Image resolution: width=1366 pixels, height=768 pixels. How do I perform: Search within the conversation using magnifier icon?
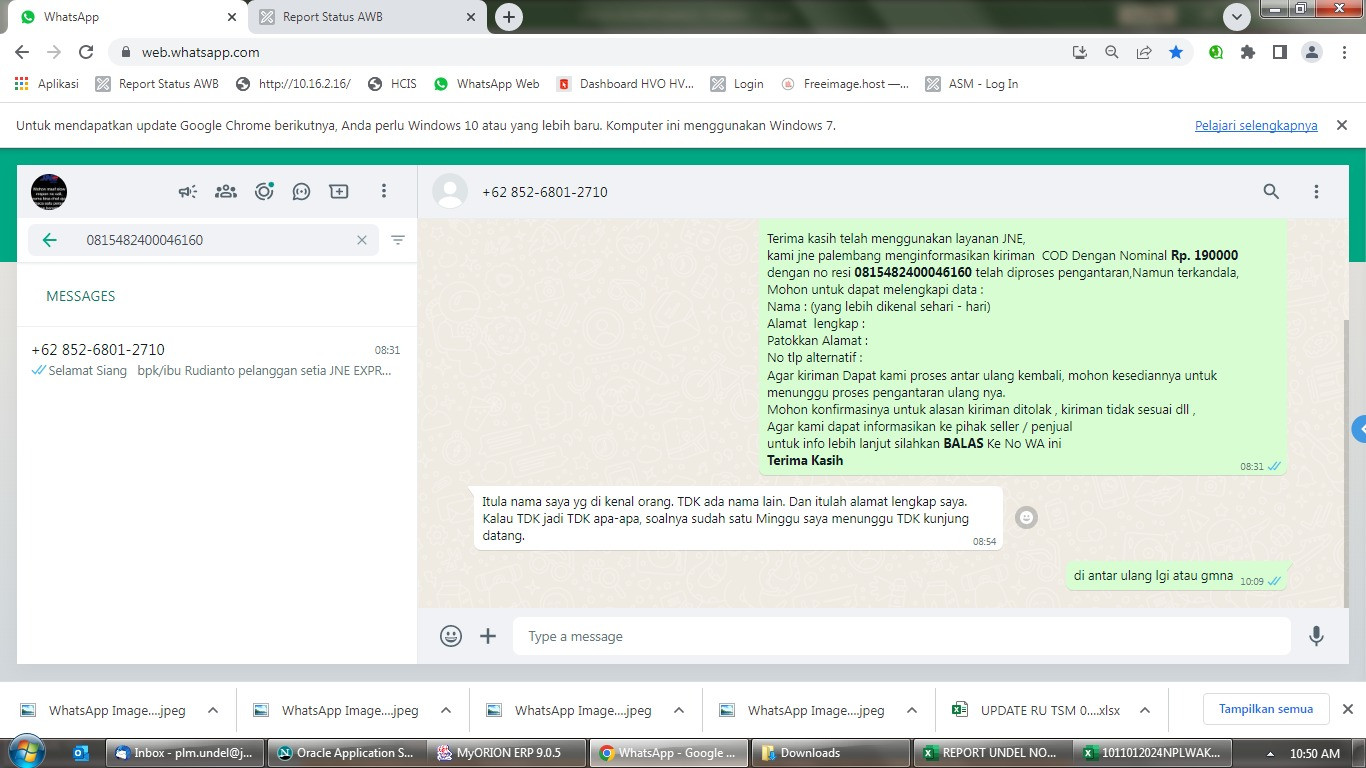click(1271, 191)
